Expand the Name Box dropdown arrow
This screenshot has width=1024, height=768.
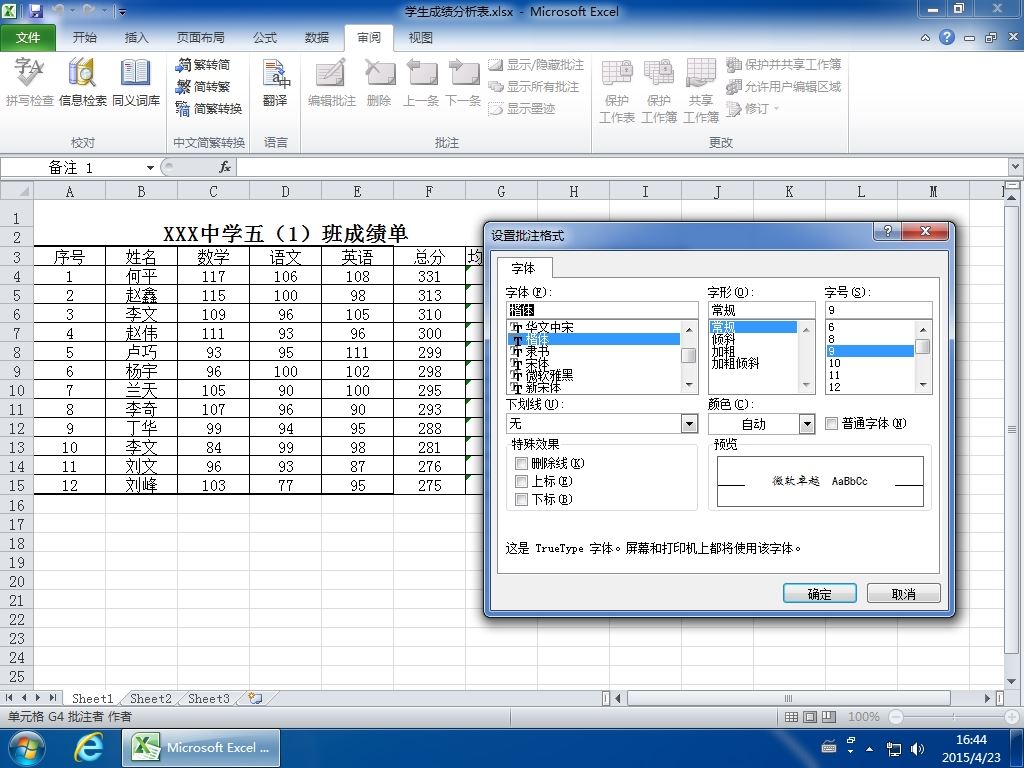pyautogui.click(x=150, y=168)
